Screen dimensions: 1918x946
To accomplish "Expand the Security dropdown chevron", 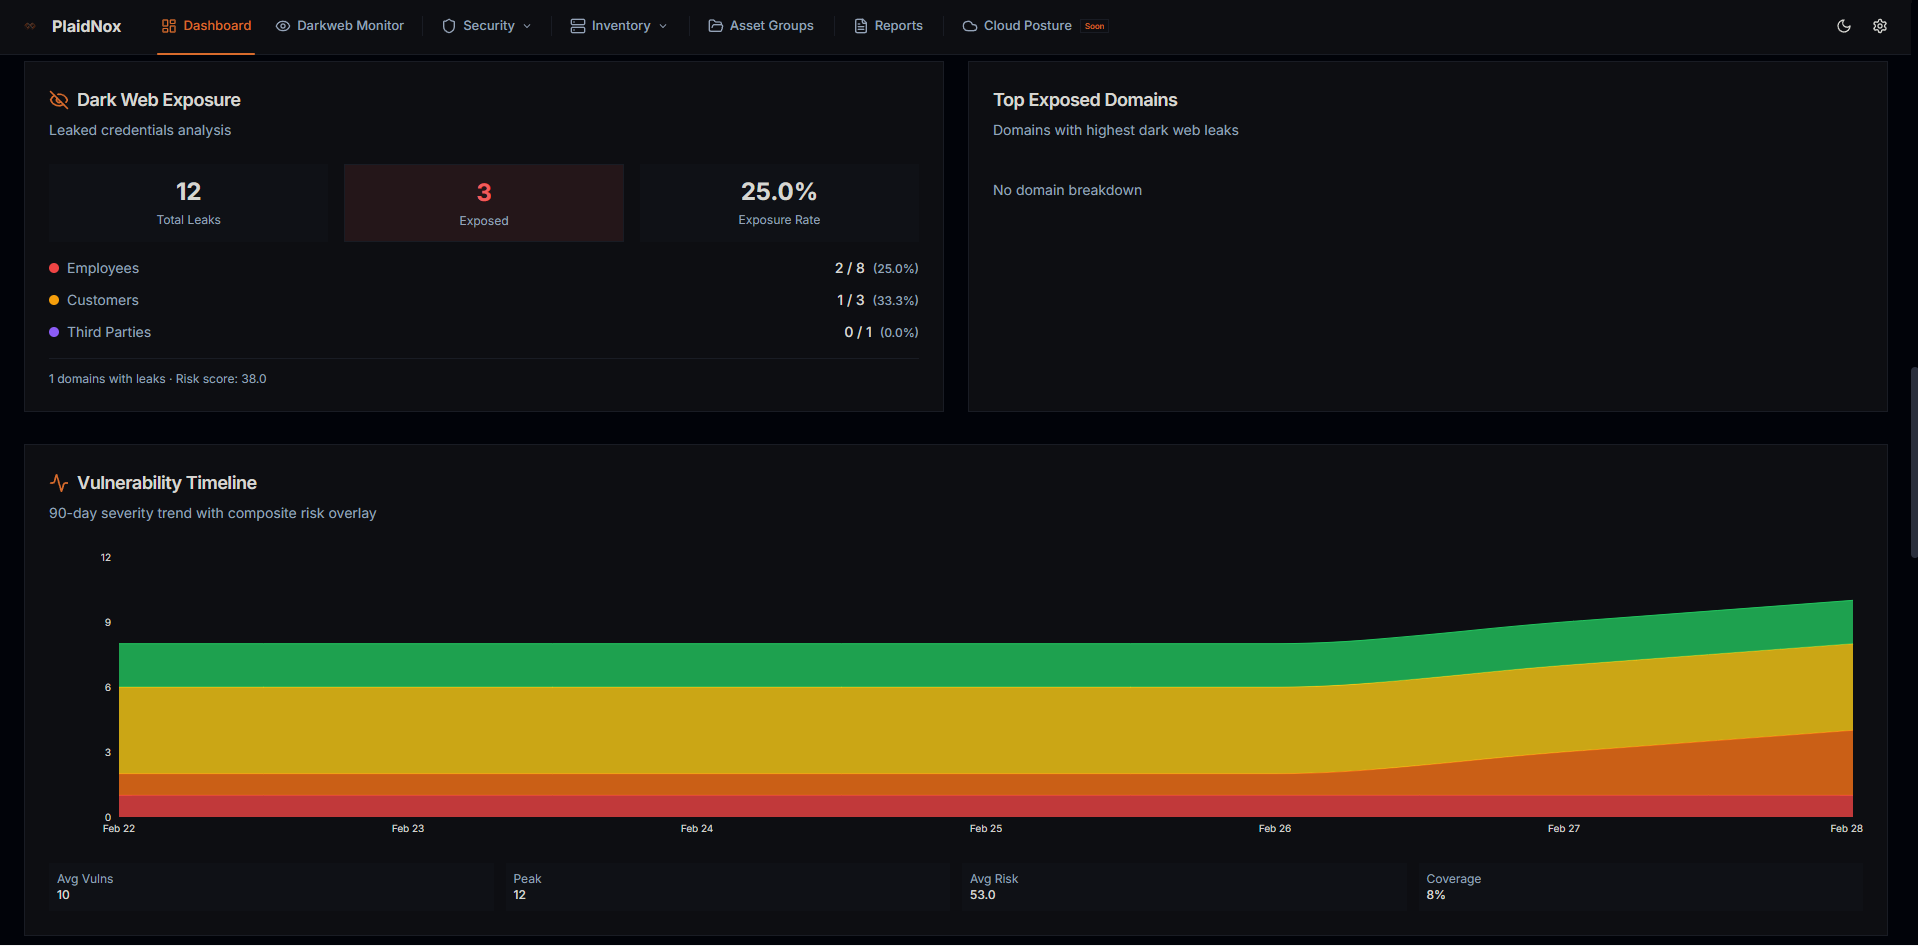I will [527, 26].
